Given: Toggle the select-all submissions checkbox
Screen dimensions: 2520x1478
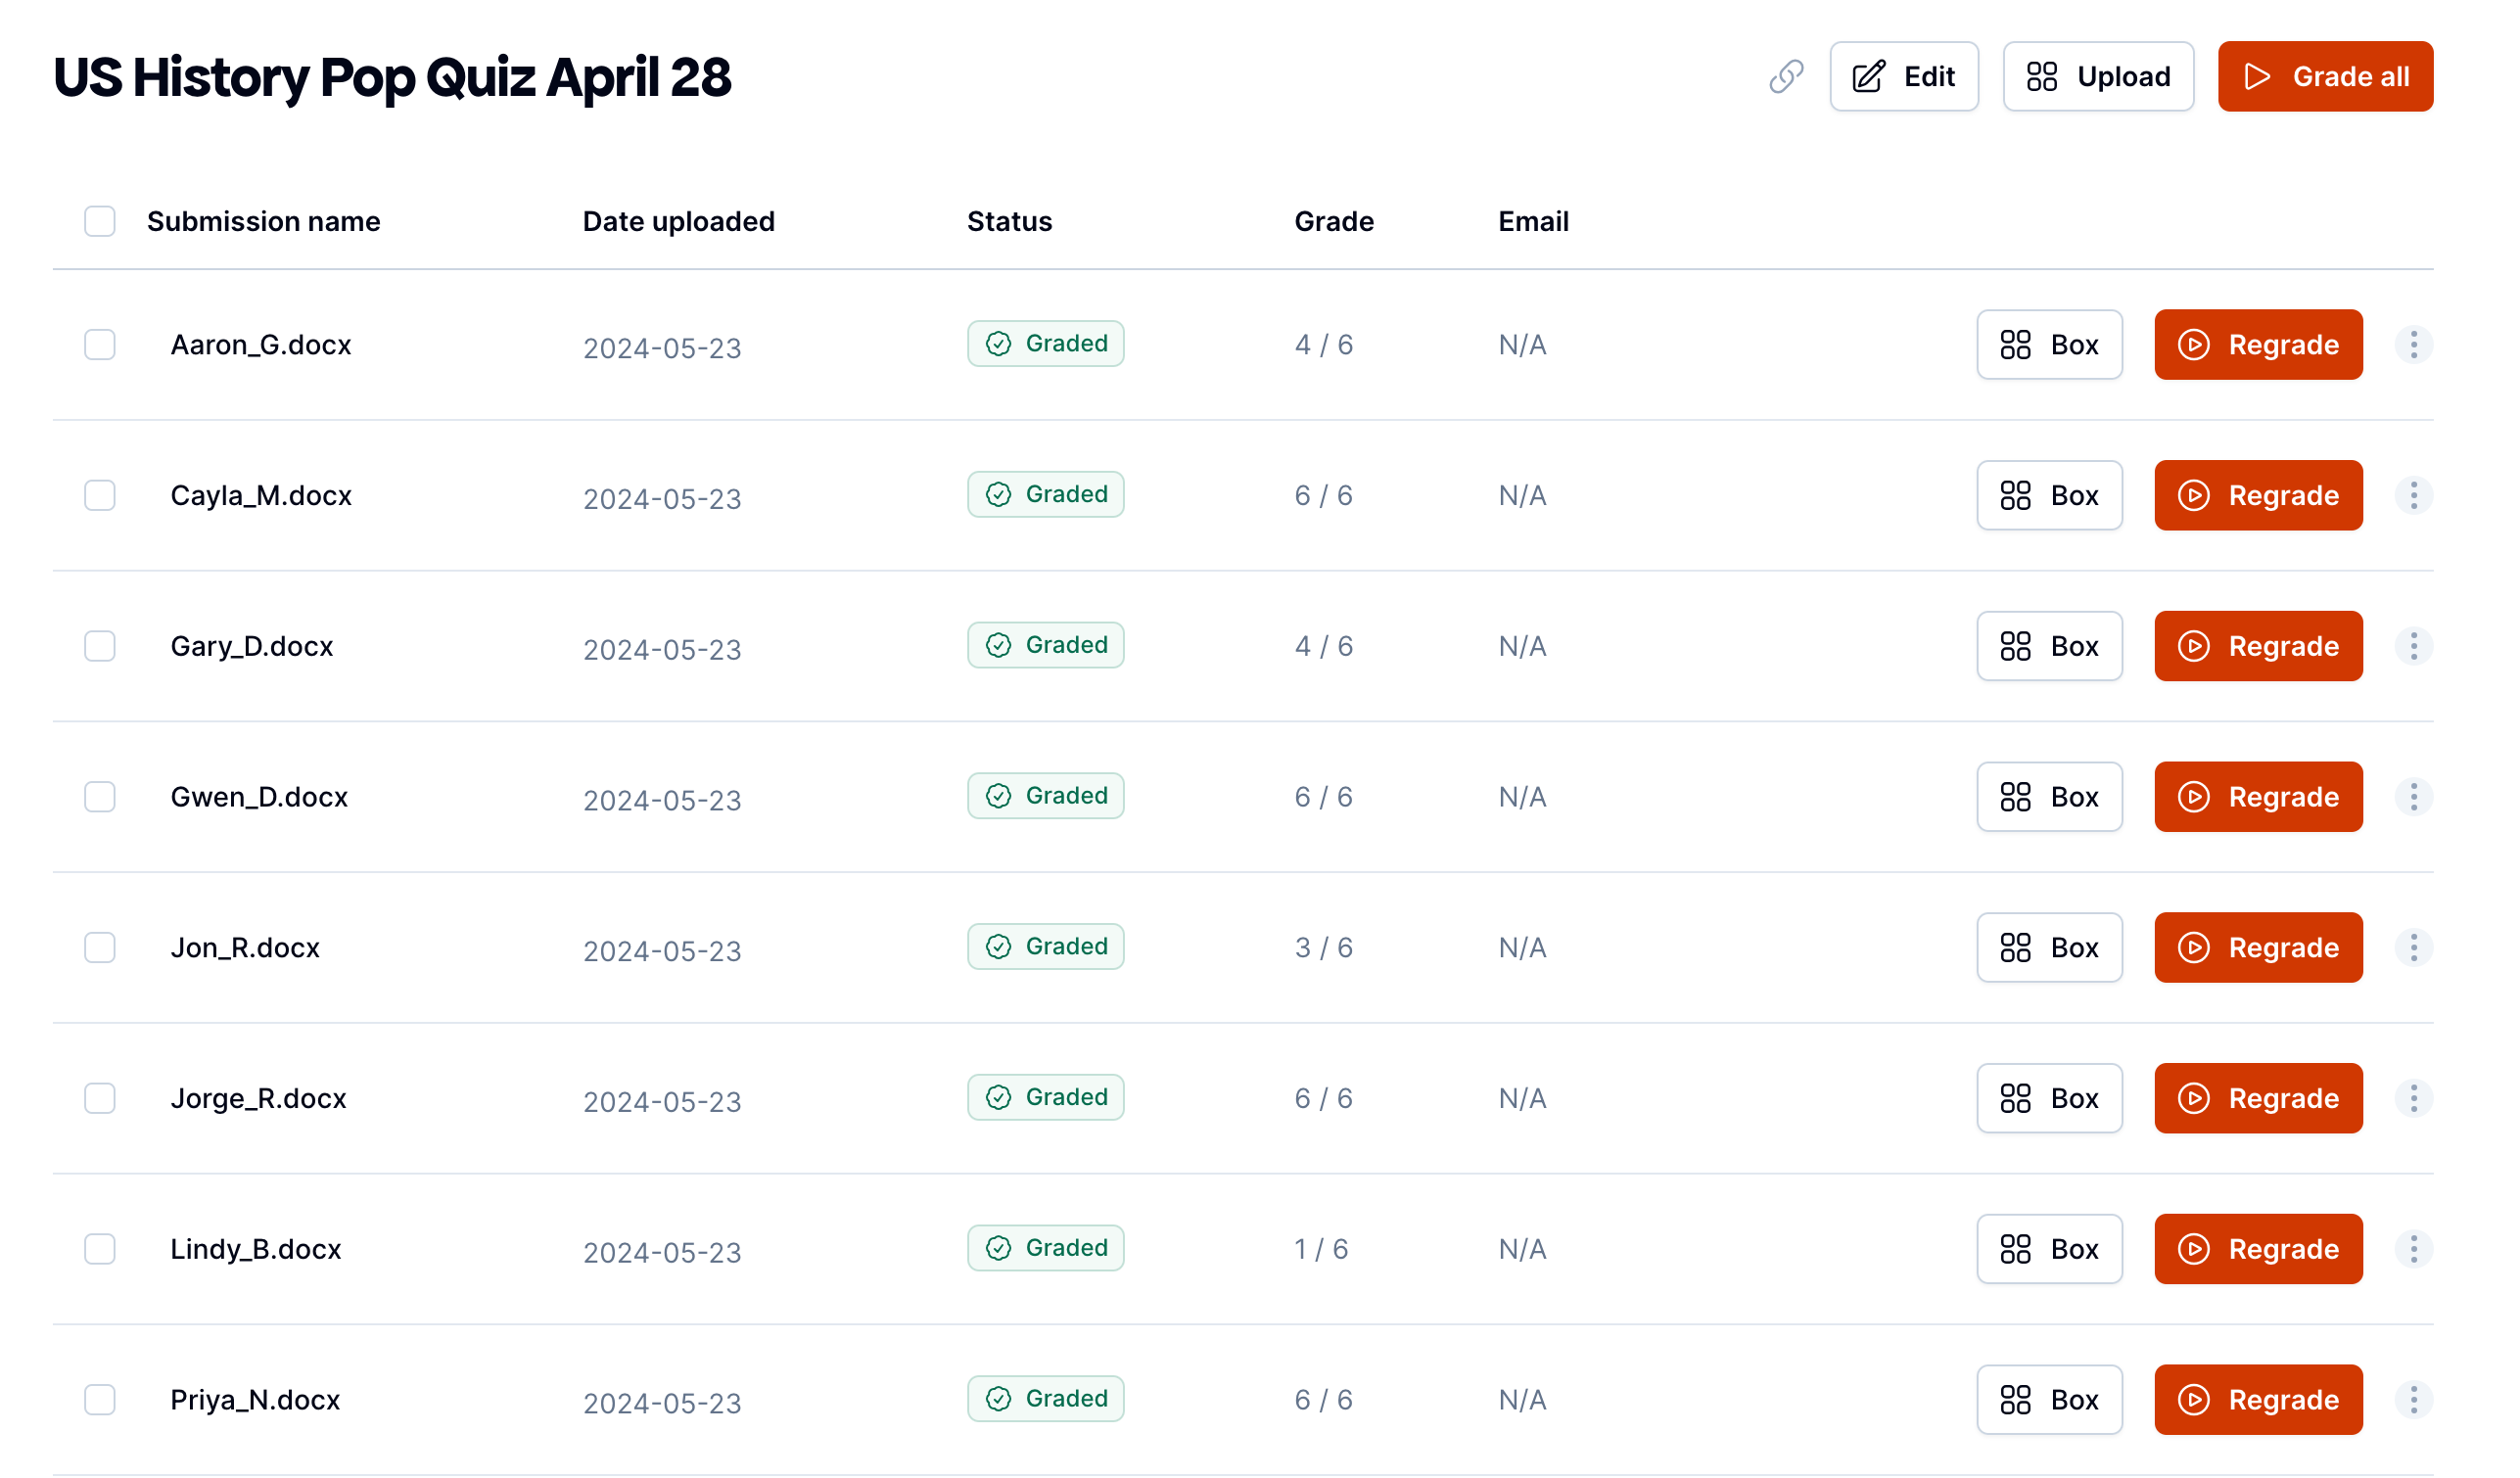Looking at the screenshot, I should point(100,221).
